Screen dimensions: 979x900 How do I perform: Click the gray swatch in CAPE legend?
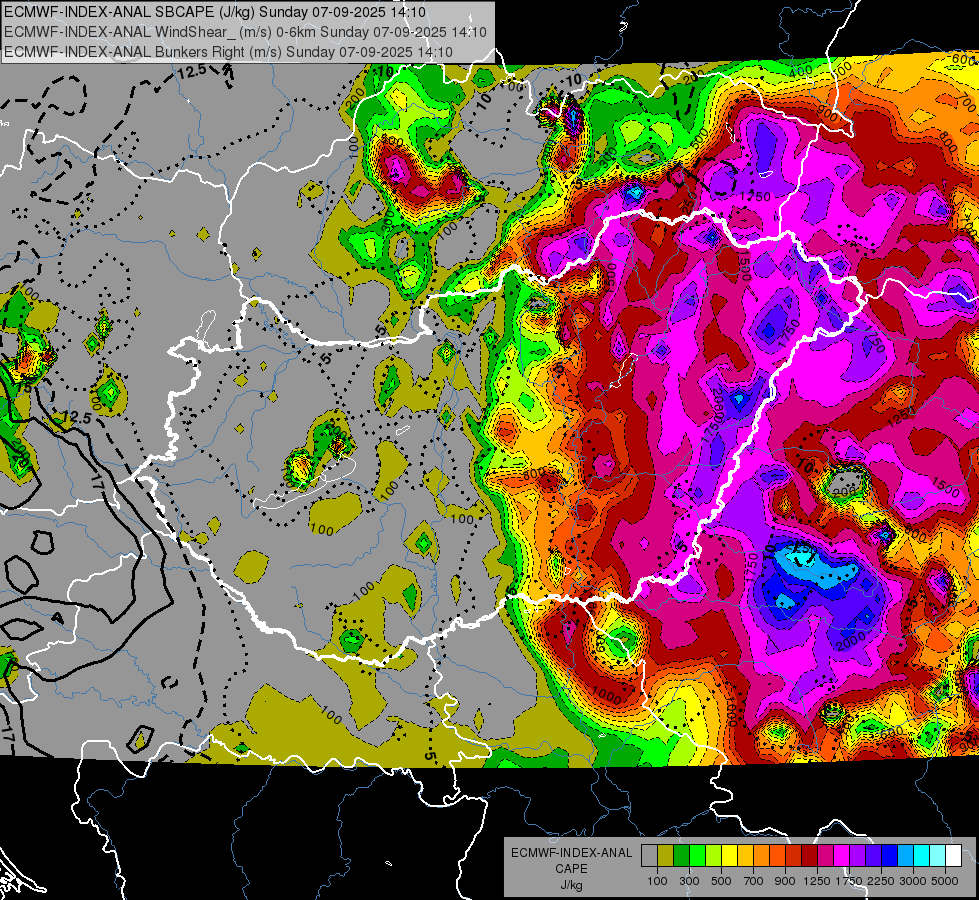pyautogui.click(x=650, y=855)
